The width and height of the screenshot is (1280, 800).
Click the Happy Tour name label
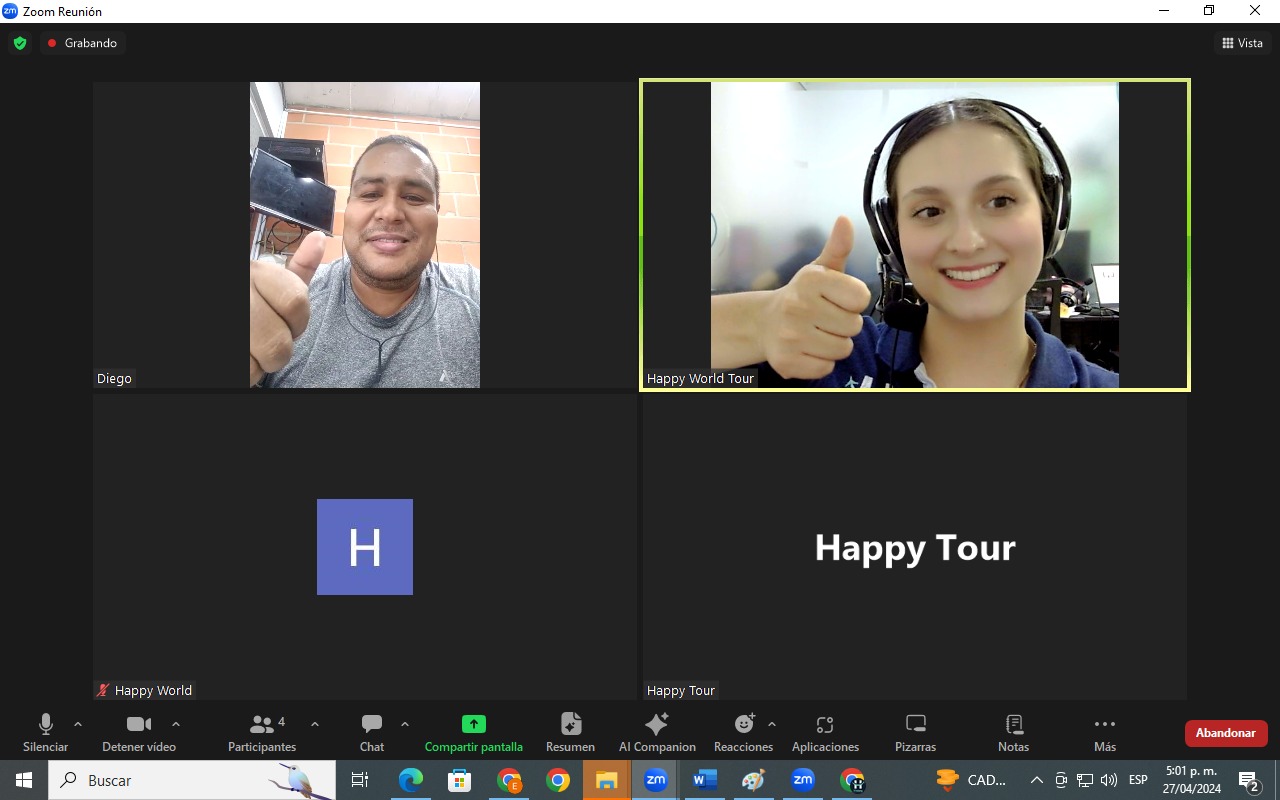pyautogui.click(x=681, y=690)
